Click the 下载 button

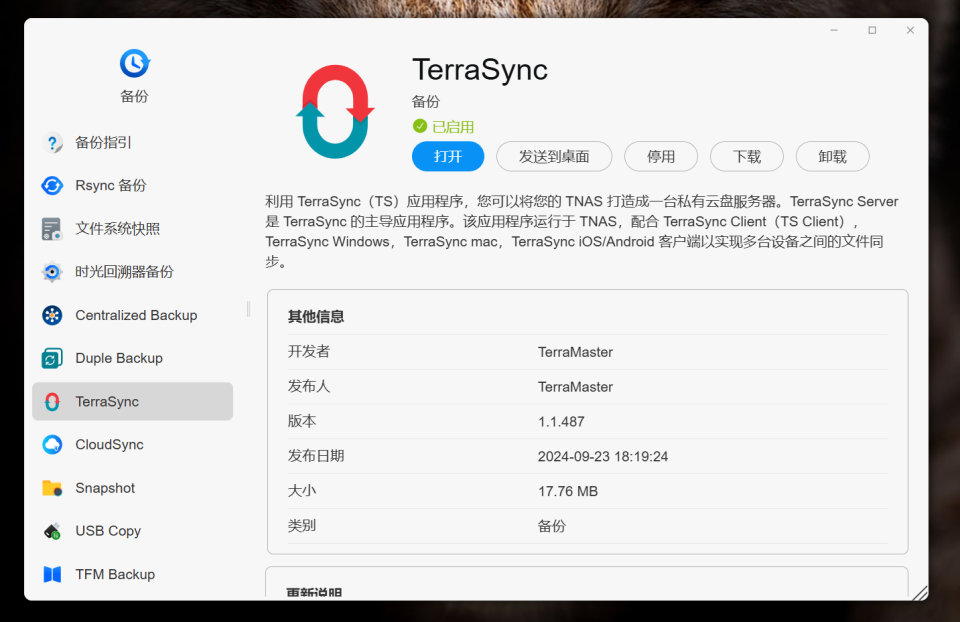pyautogui.click(x=746, y=157)
